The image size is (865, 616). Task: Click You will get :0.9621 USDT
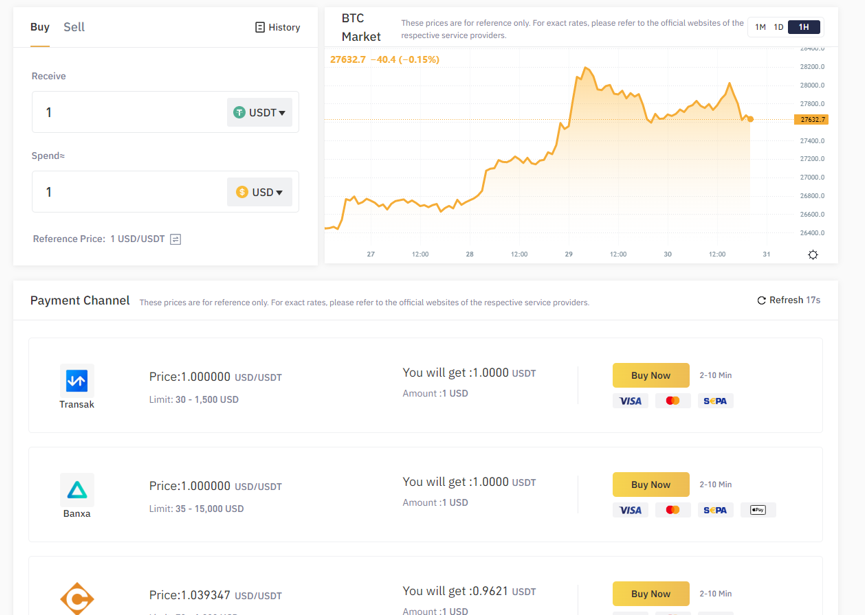(469, 591)
